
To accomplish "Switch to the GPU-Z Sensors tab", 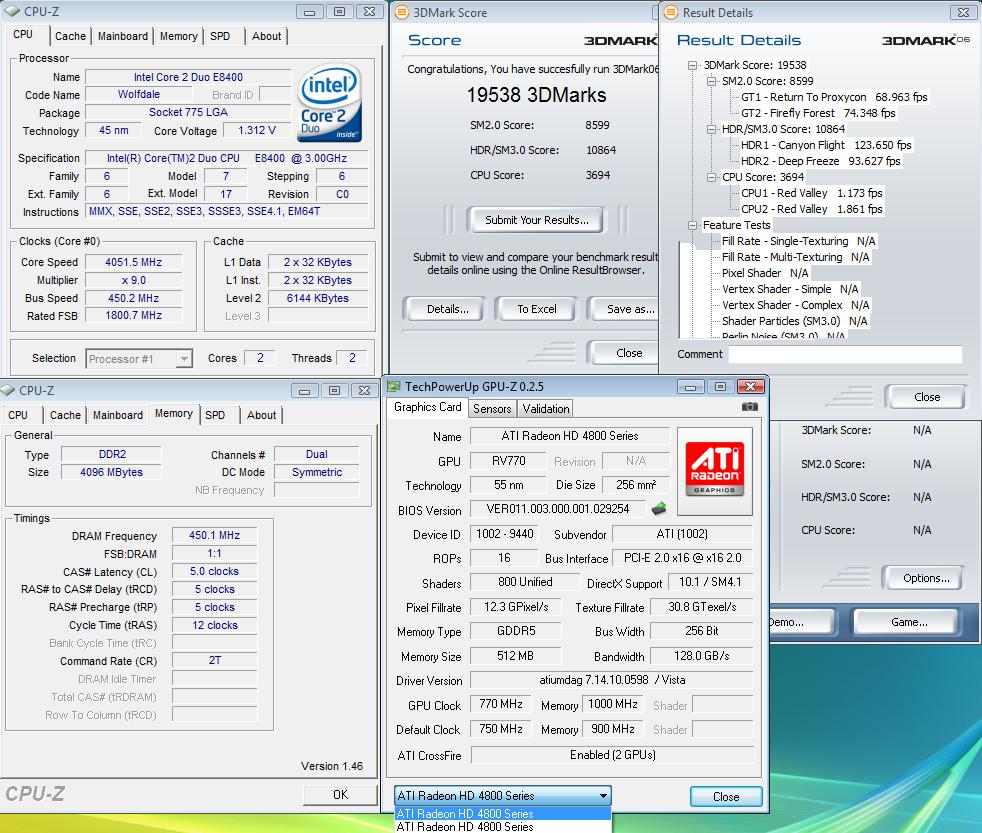I will 492,409.
